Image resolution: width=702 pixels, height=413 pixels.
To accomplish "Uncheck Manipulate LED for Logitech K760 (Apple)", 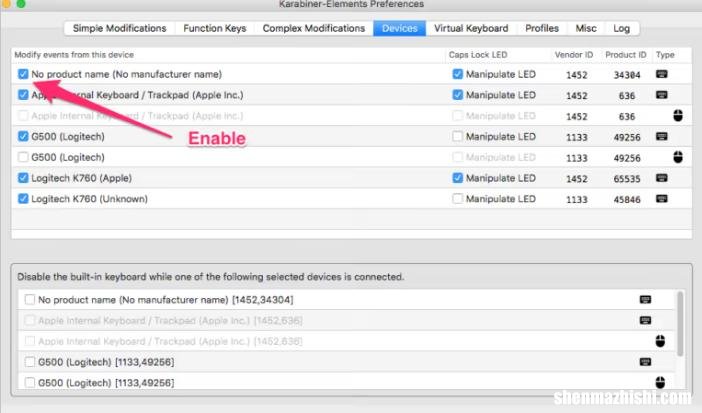I will pyautogui.click(x=457, y=178).
